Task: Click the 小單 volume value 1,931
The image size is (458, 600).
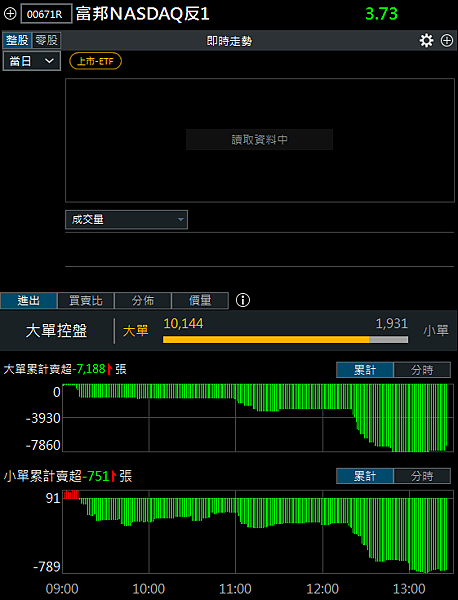Action: point(391,324)
